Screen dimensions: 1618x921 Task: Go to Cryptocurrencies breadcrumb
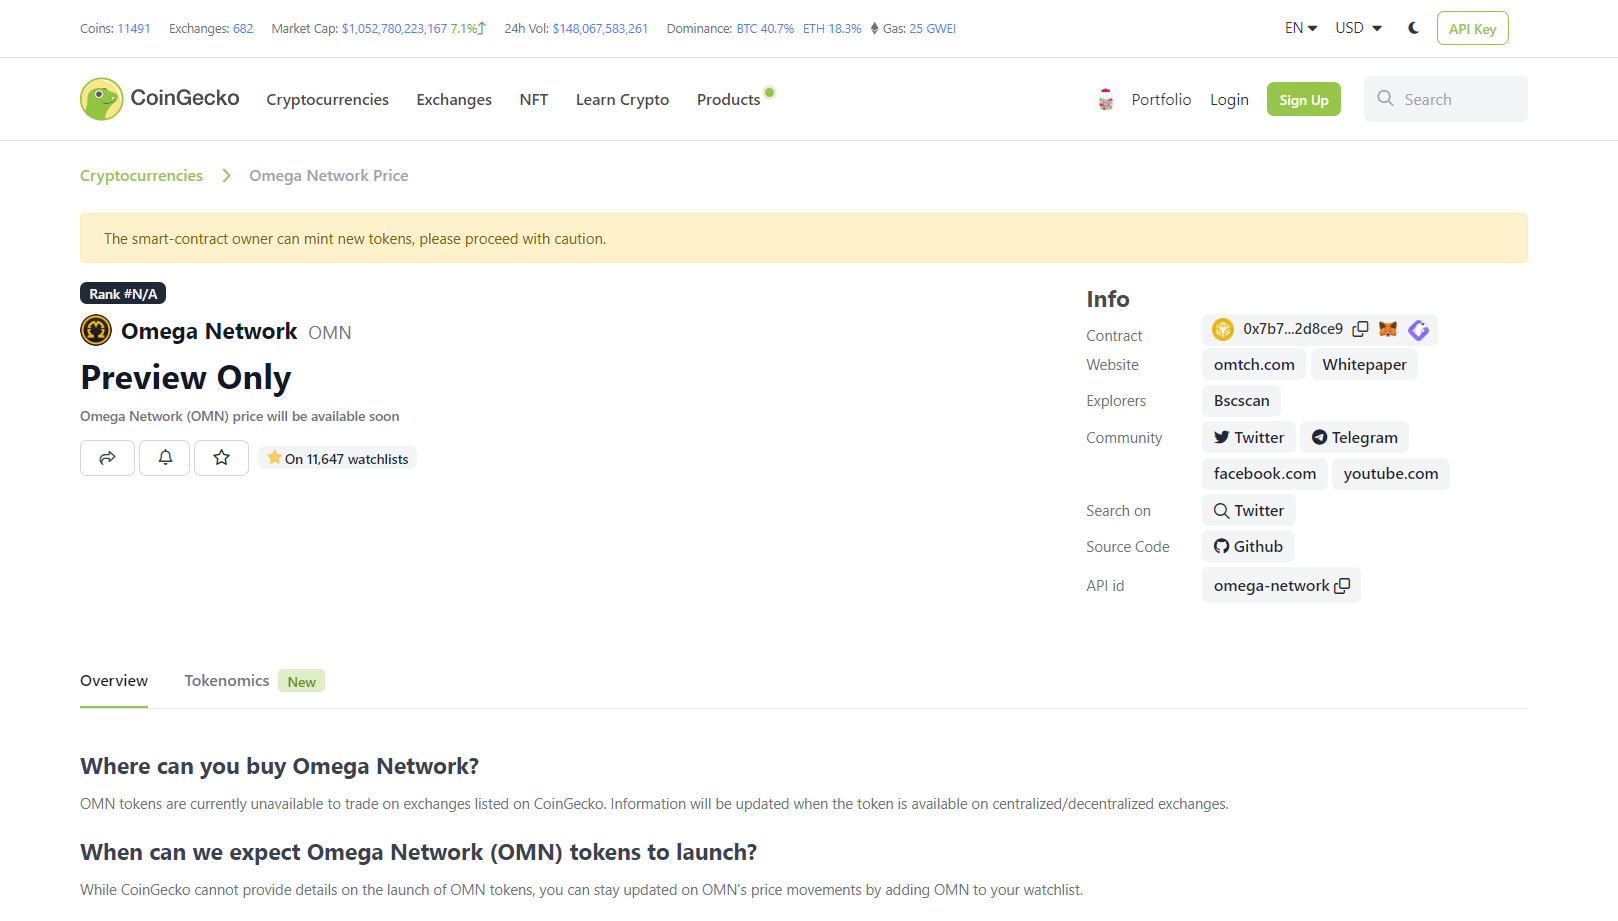pos(141,175)
